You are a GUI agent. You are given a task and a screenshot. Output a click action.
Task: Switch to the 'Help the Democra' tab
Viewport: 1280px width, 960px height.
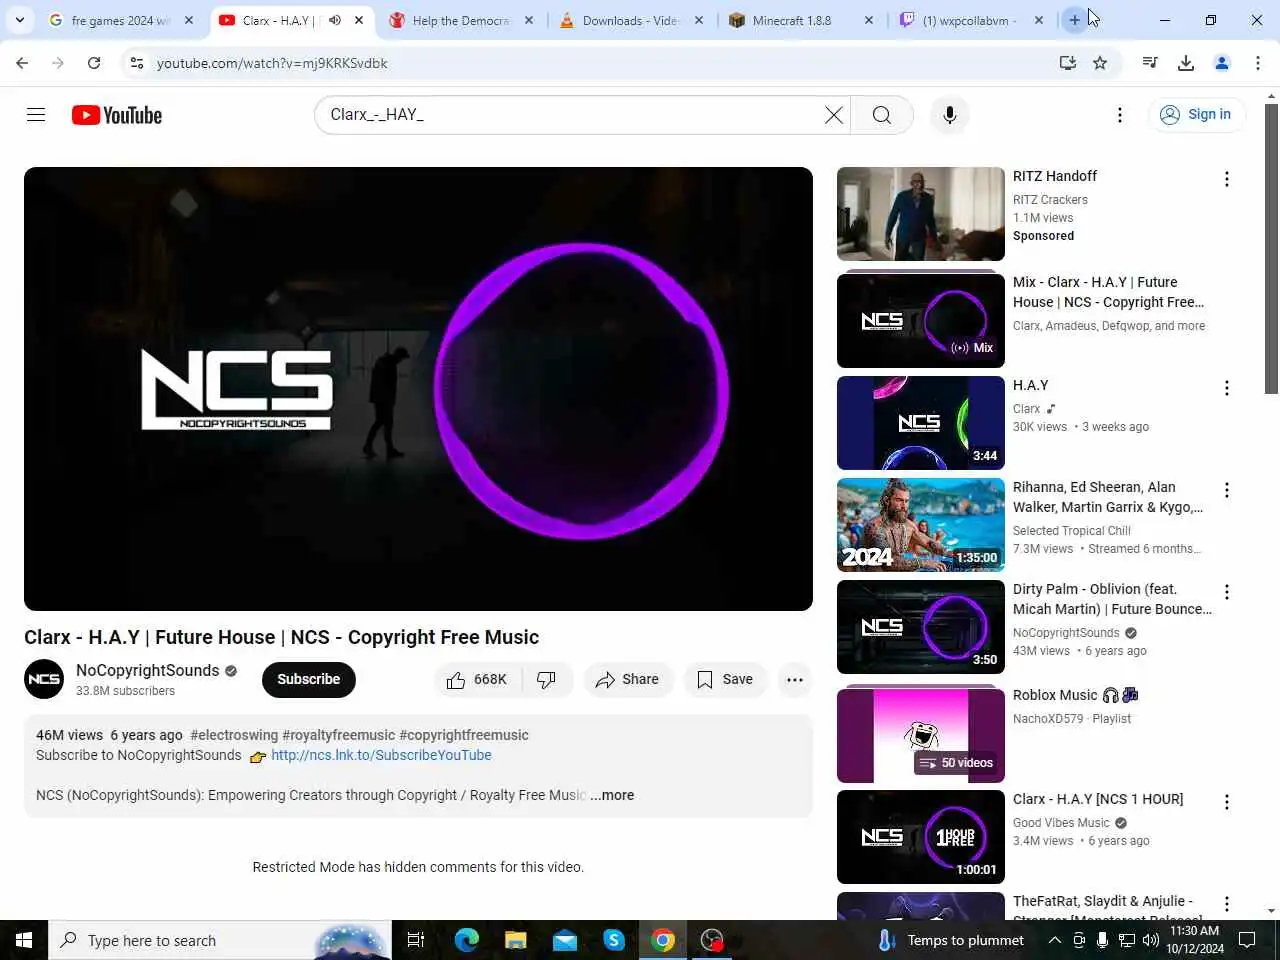pos(460,20)
